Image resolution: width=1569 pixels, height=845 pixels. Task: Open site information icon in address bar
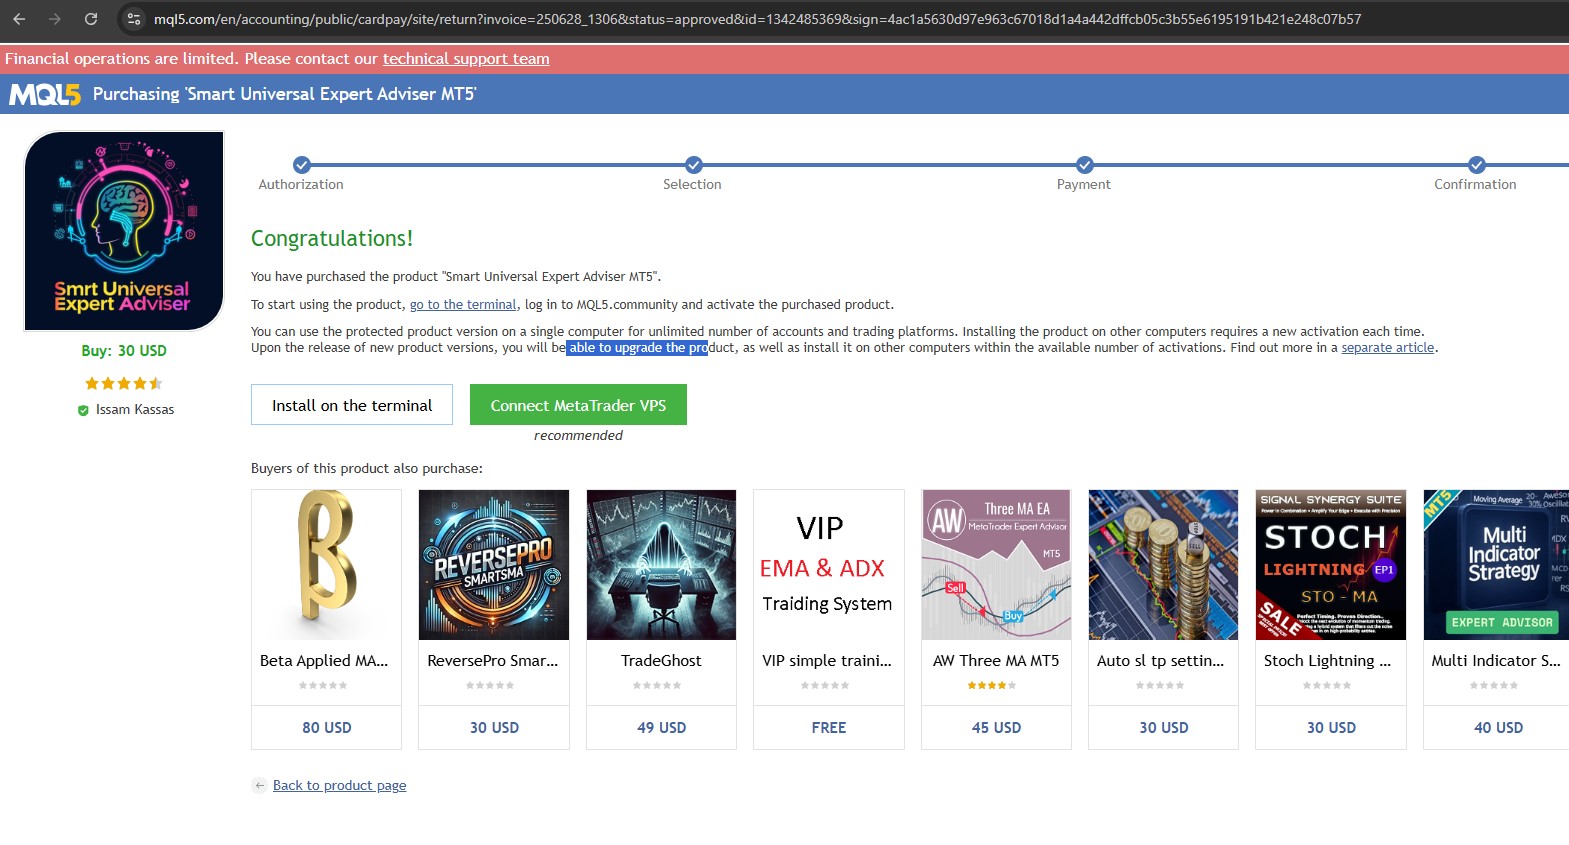[134, 19]
